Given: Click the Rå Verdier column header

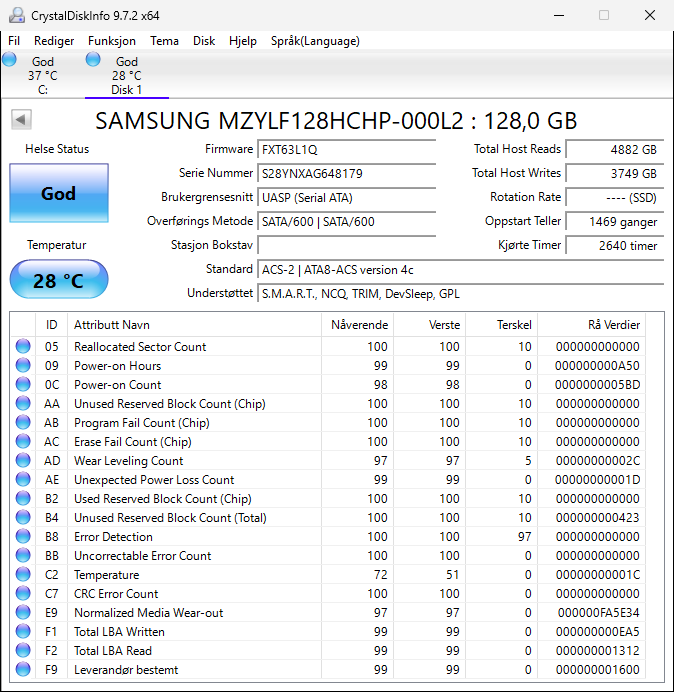Looking at the screenshot, I should click(591, 325).
